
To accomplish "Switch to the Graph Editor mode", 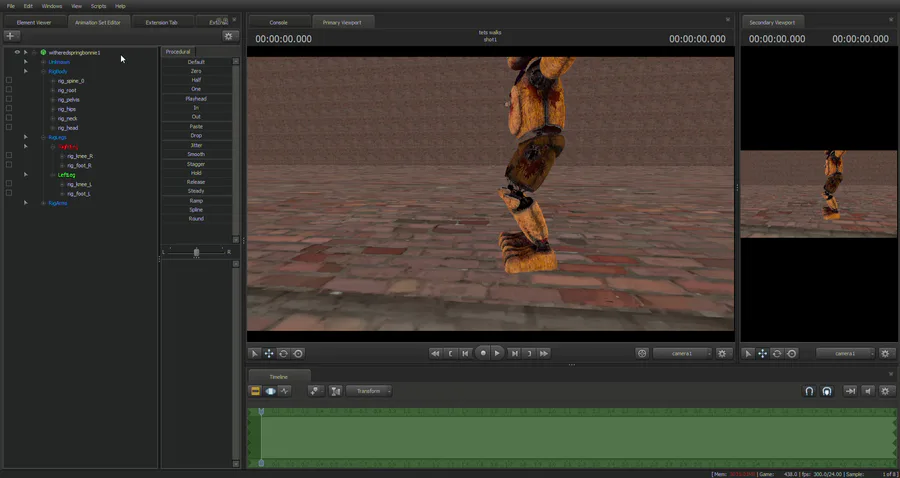I will click(285, 391).
